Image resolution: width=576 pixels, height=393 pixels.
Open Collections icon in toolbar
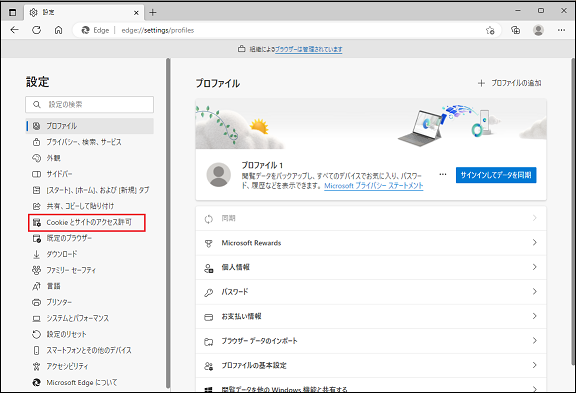coord(516,30)
